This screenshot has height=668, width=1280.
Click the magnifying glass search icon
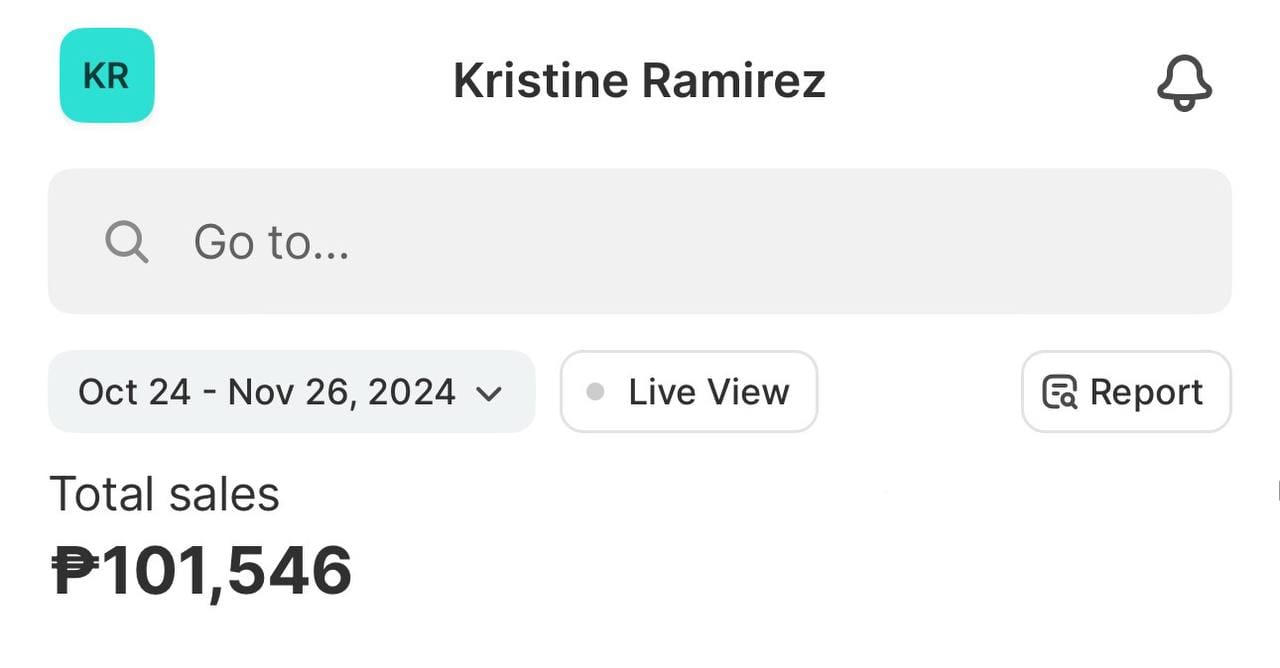(x=127, y=242)
